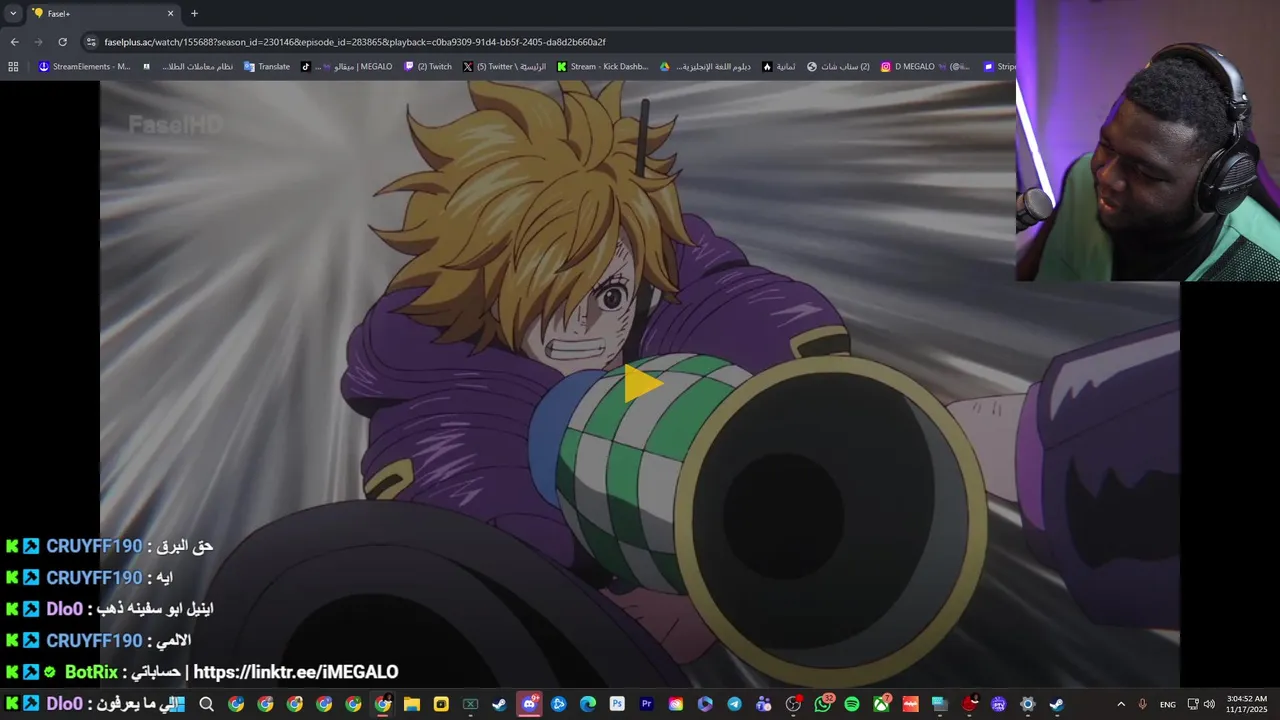The width and height of the screenshot is (1280, 720).
Task: Open the Twitch bookmark
Action: 428,67
